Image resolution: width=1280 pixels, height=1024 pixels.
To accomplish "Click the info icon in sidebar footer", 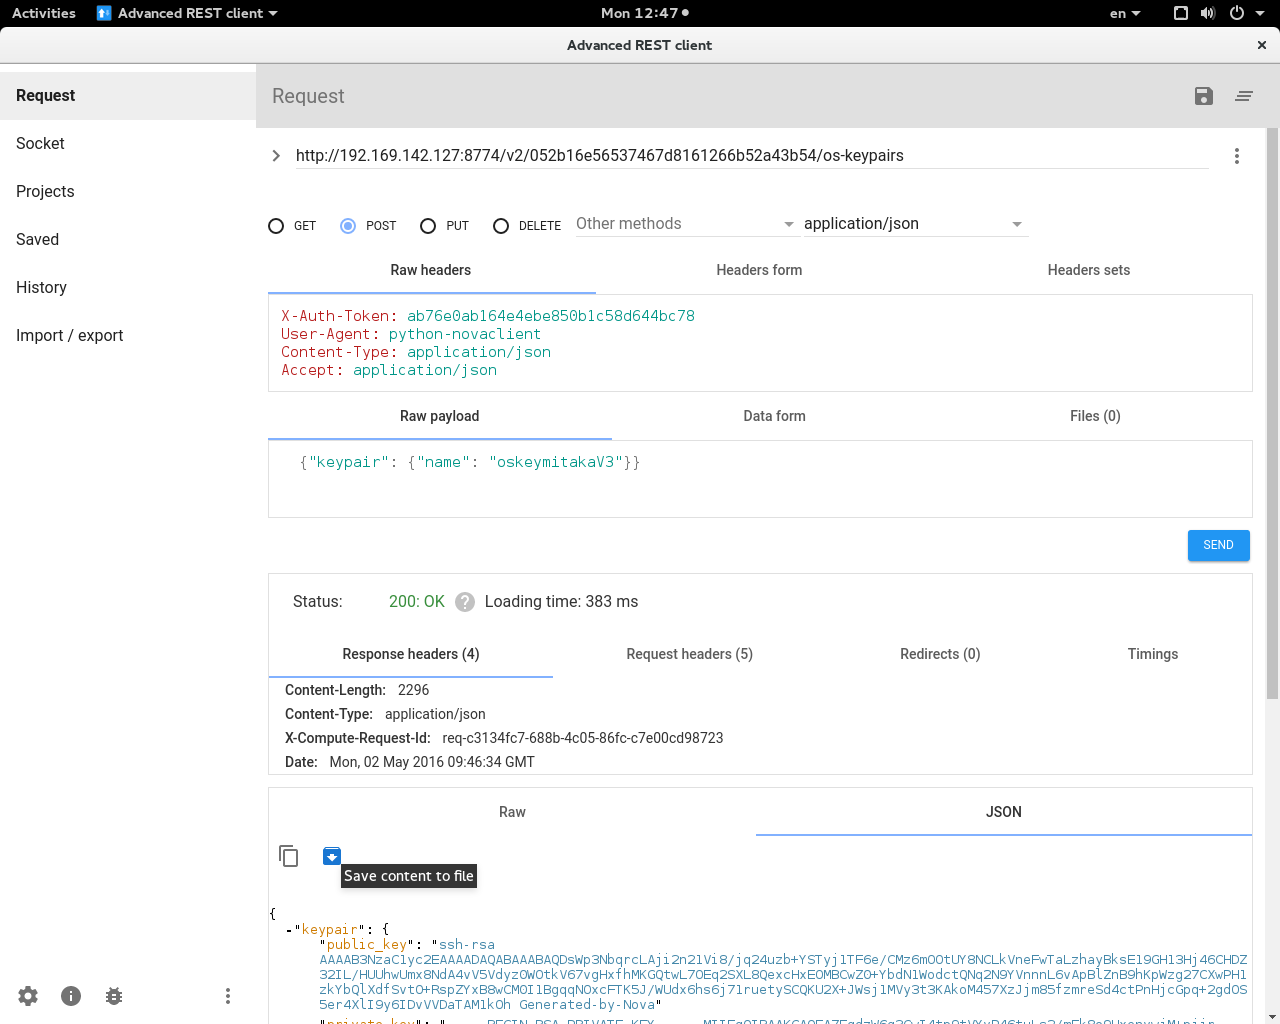I will point(71,996).
